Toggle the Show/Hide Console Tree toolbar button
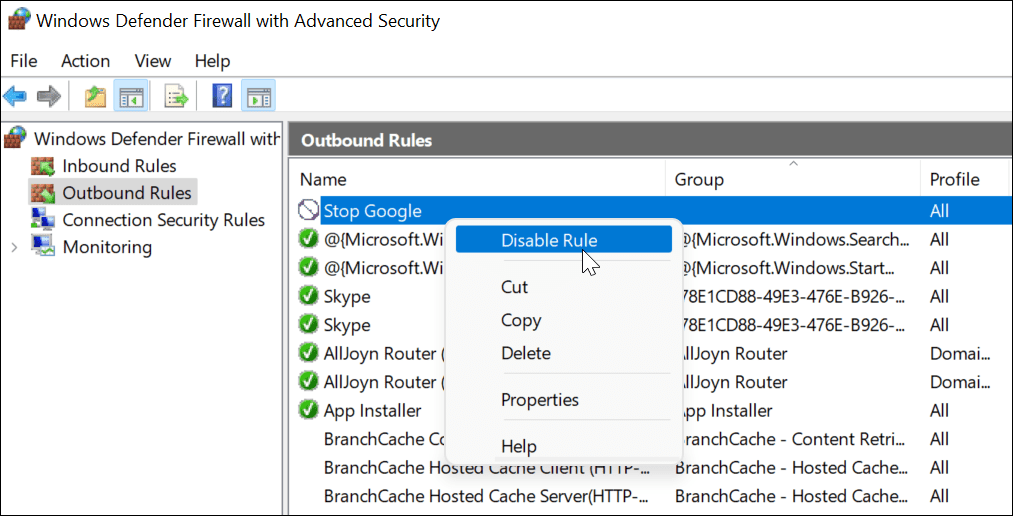1013x516 pixels. pyautogui.click(x=130, y=96)
